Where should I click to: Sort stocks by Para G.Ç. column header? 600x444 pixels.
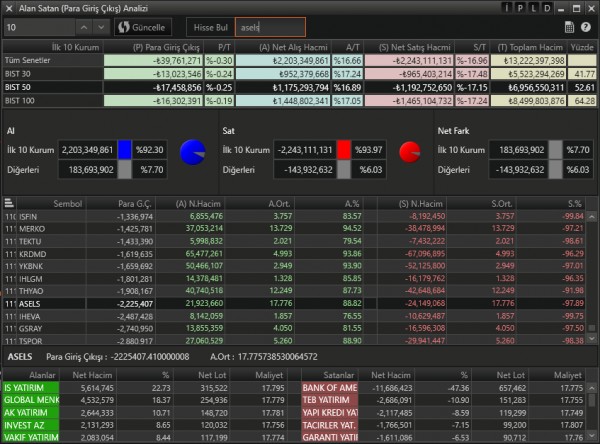point(121,204)
